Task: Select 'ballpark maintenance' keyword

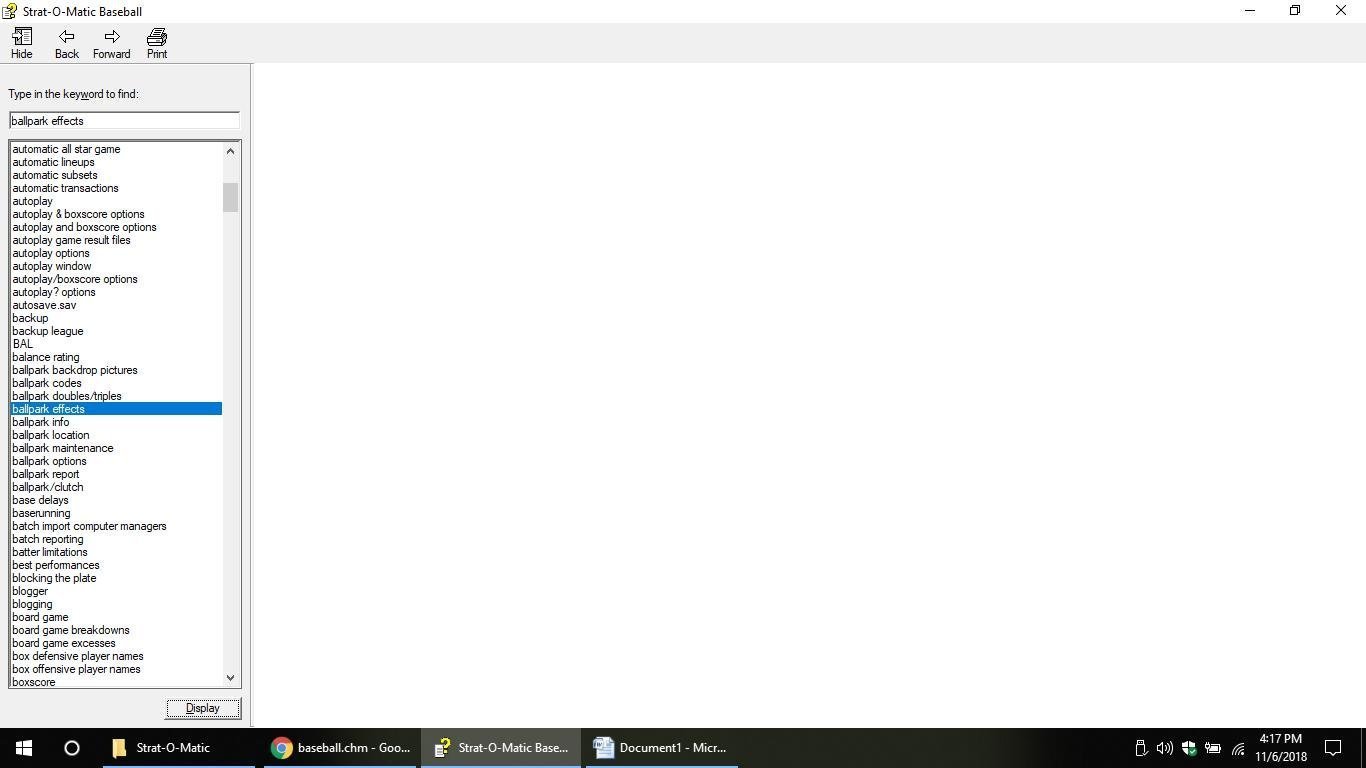Action: click(x=63, y=448)
